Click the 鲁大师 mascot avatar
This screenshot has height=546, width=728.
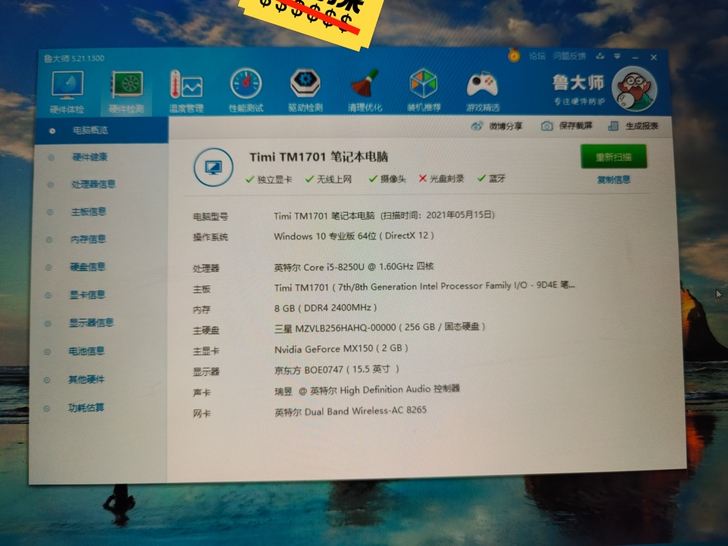coord(634,88)
